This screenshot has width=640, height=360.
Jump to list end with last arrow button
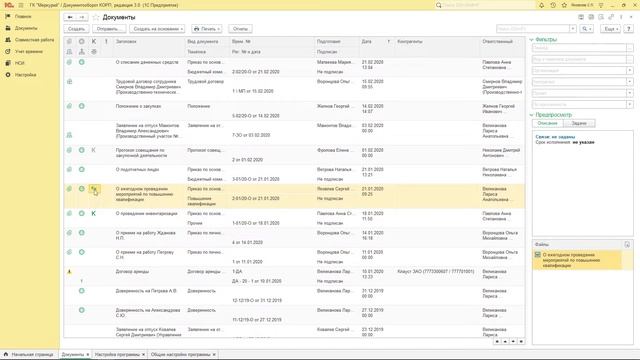point(521,341)
